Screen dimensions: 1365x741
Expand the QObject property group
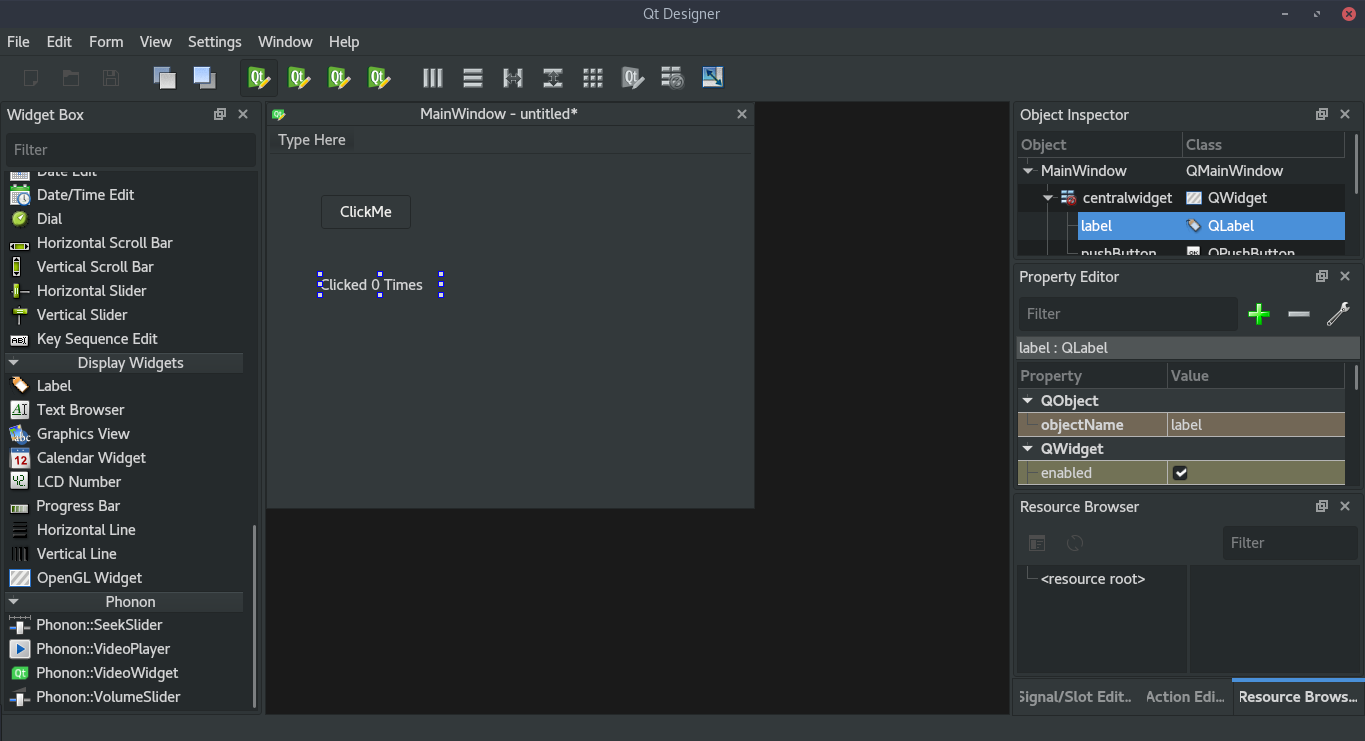[1027, 400]
